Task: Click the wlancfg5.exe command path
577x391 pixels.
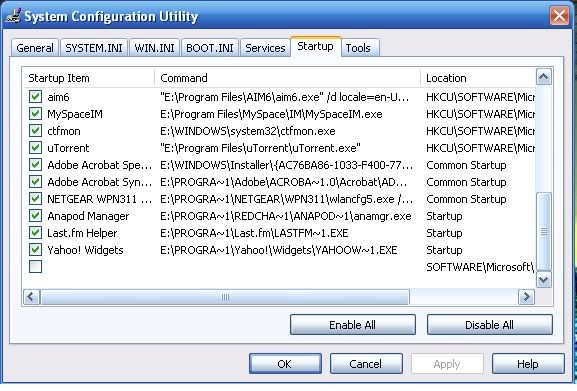Action: pyautogui.click(x=287, y=199)
